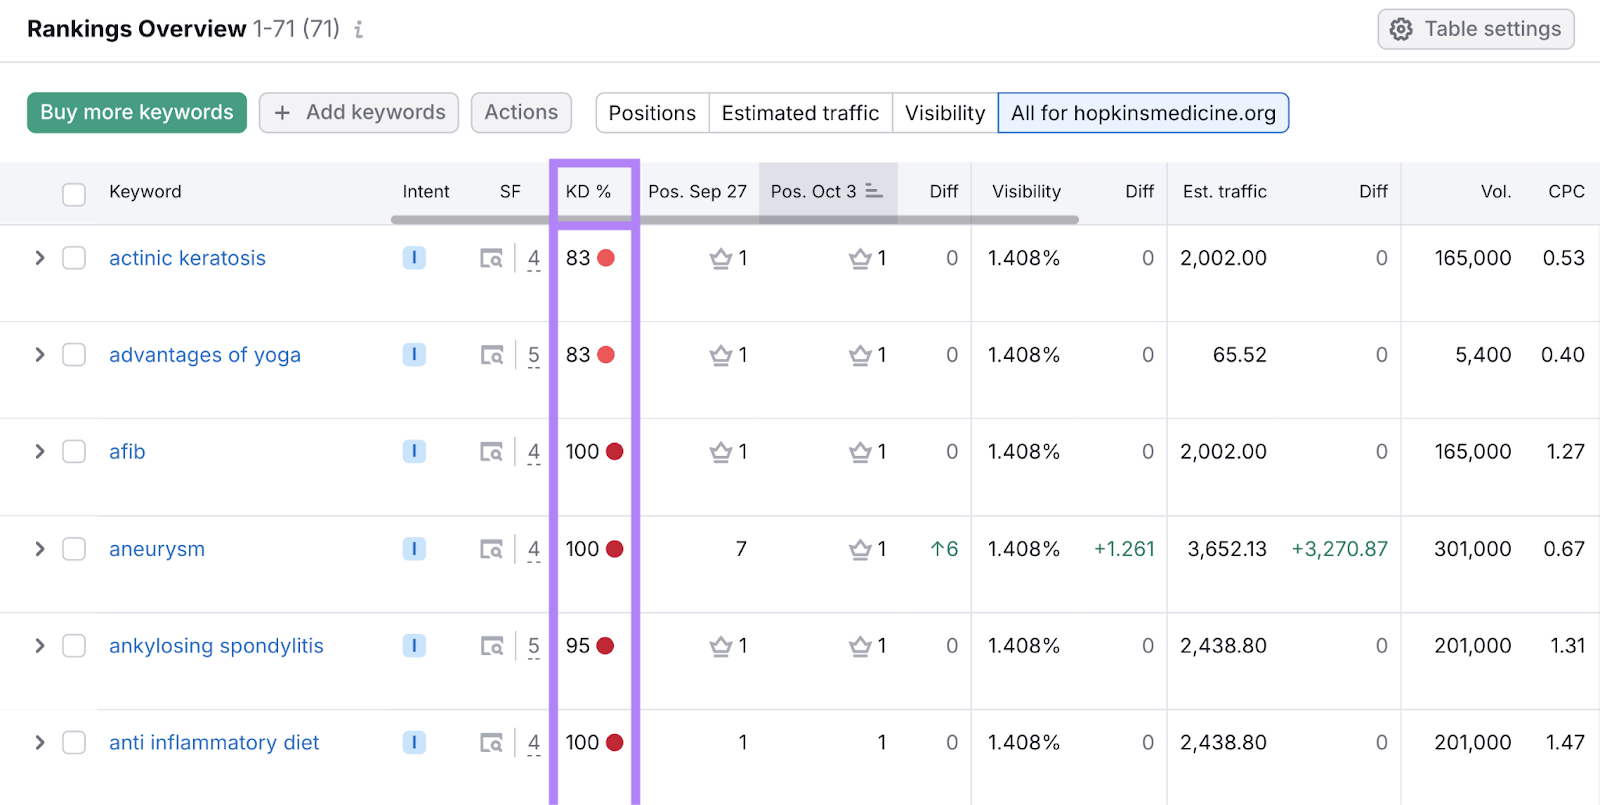This screenshot has width=1600, height=805.
Task: Open SF count 4 for actinic keratosis
Action: (x=534, y=259)
